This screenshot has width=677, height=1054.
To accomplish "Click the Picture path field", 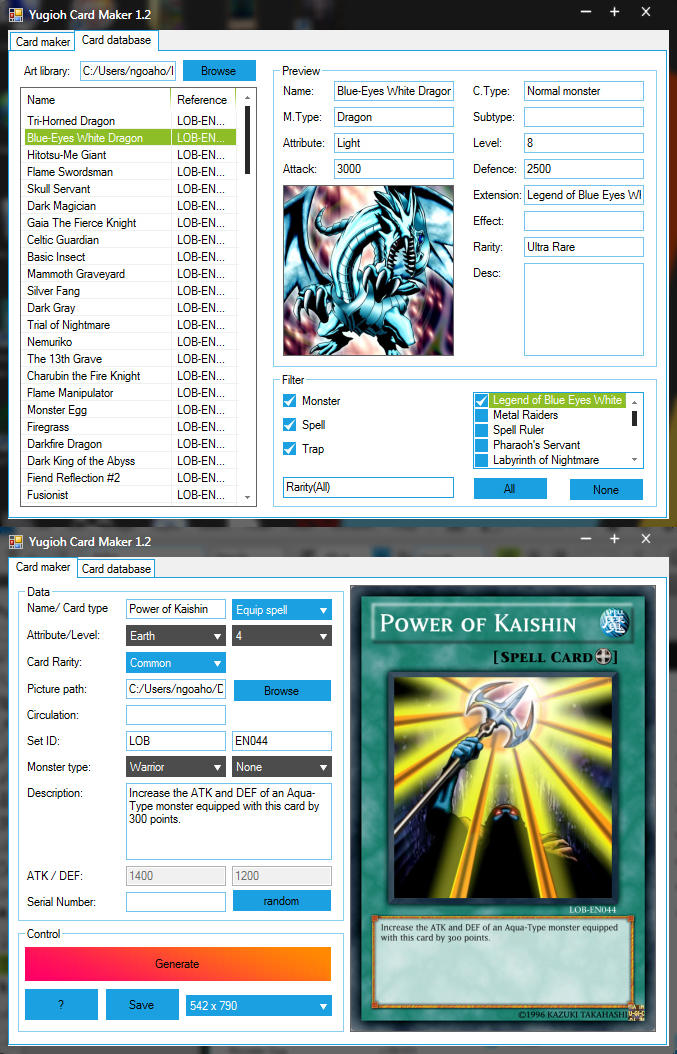I will pyautogui.click(x=176, y=689).
